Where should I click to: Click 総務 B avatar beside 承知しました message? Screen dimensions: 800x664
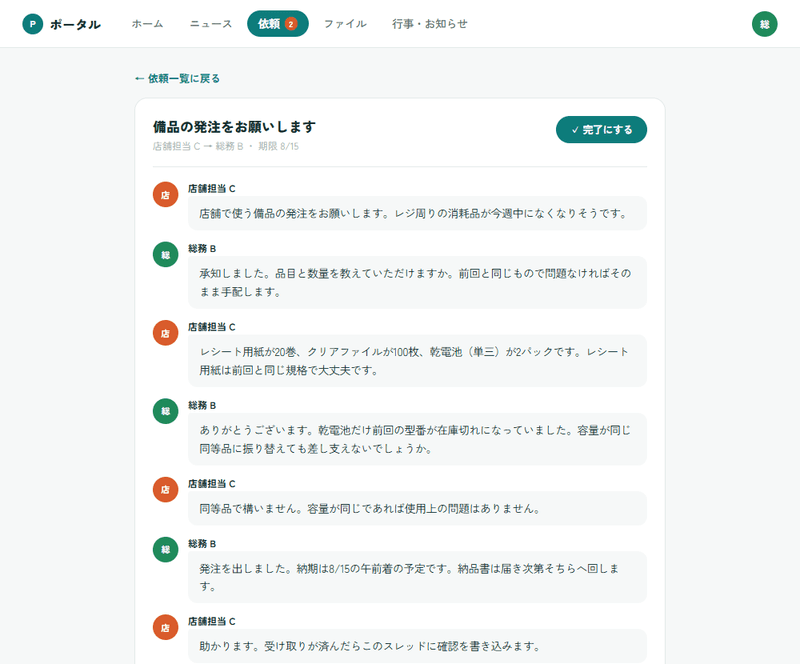pos(165,254)
